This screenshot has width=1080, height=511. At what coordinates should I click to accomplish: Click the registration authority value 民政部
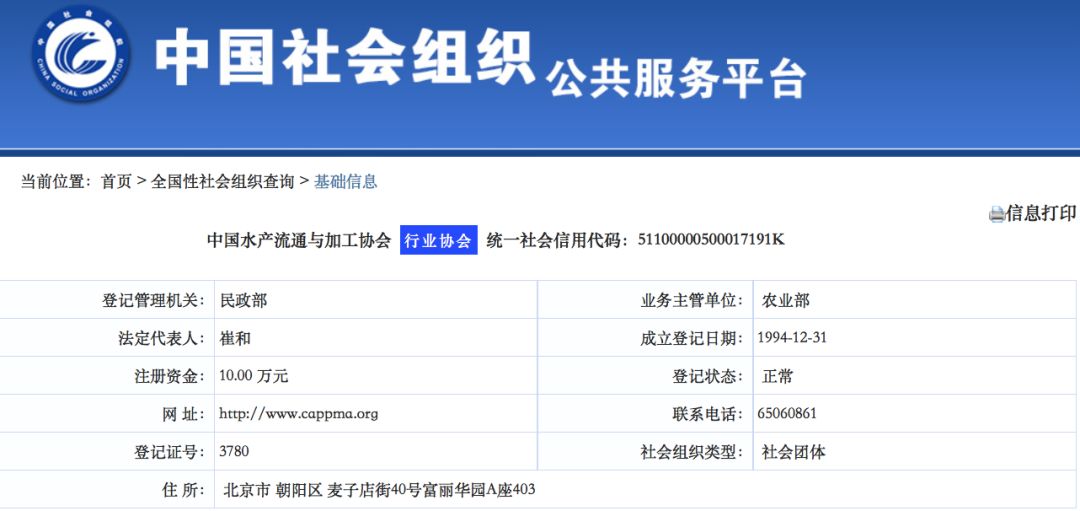click(x=243, y=300)
